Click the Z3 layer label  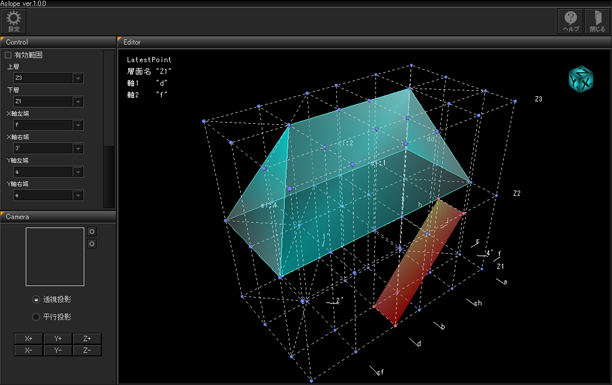[538, 99]
